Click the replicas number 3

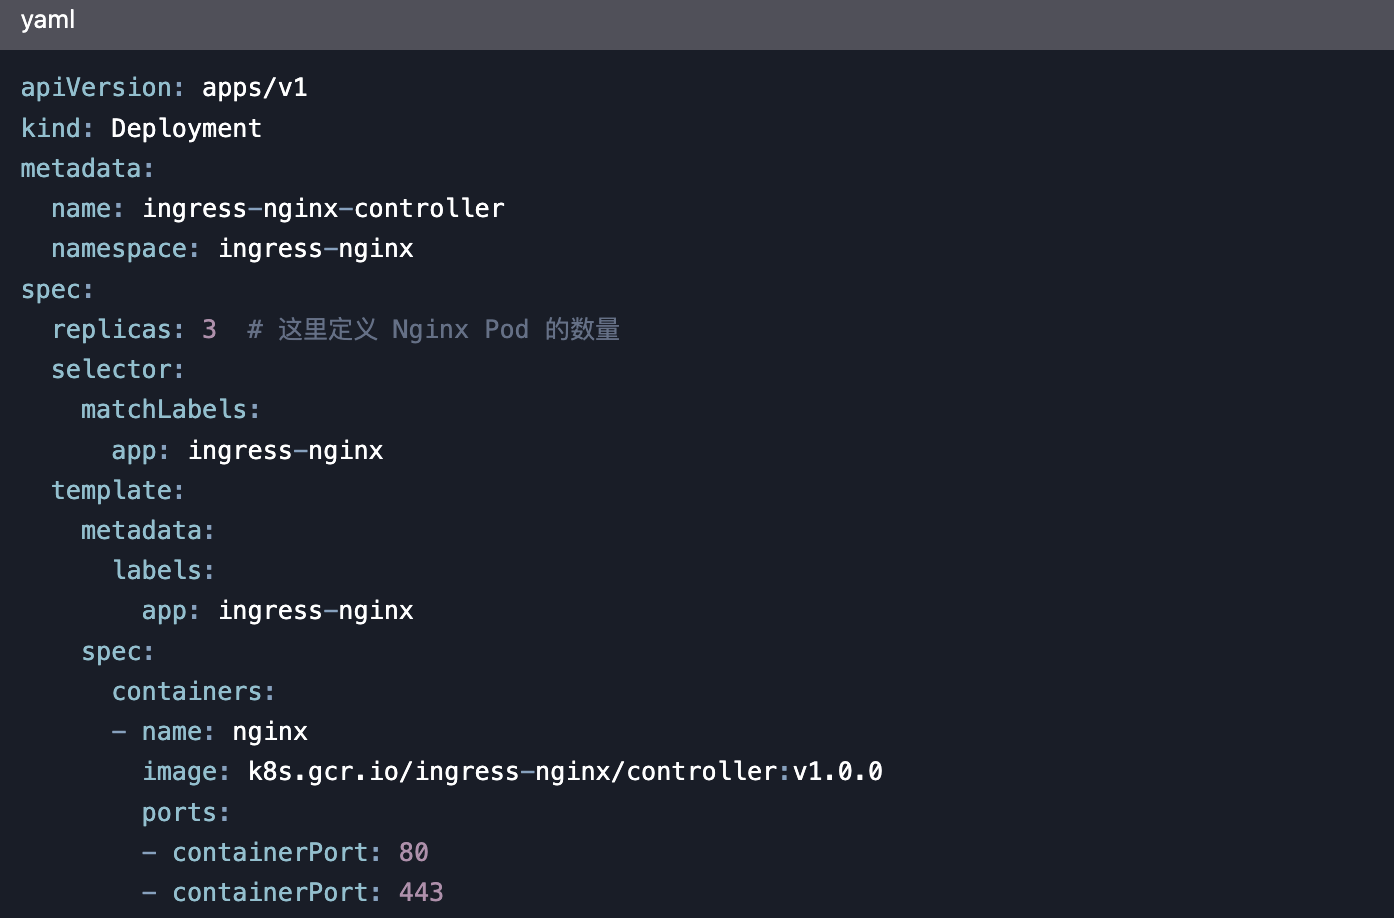[209, 329]
